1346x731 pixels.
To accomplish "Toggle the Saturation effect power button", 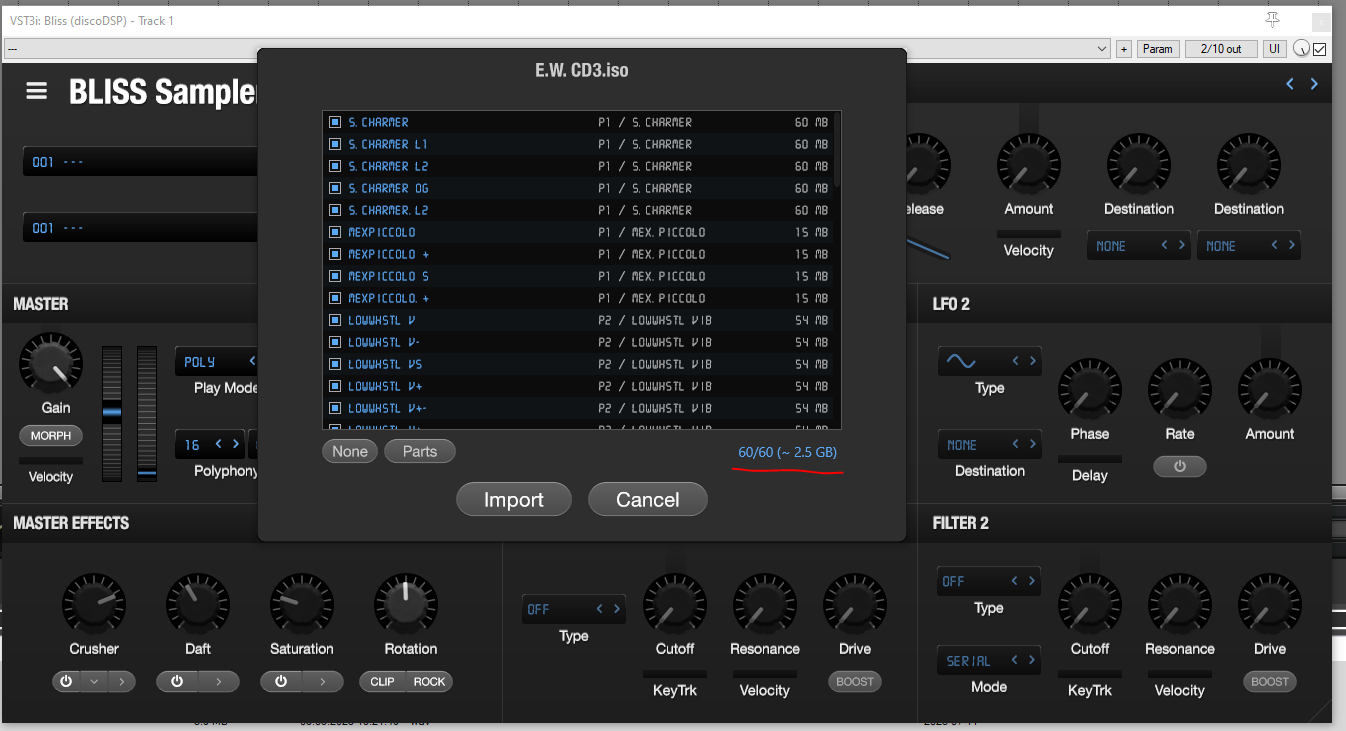I will (281, 682).
